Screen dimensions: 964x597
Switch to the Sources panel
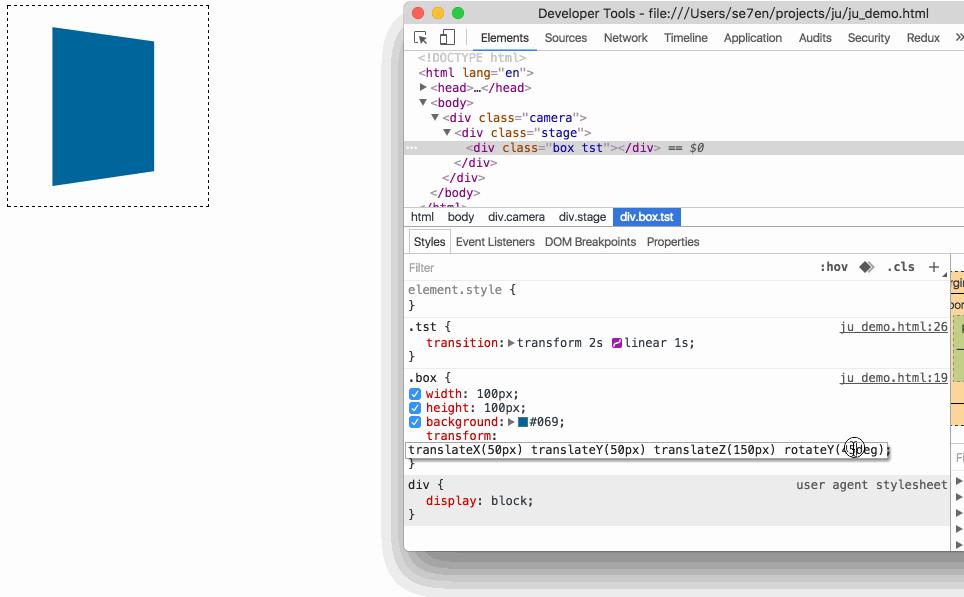(565, 38)
